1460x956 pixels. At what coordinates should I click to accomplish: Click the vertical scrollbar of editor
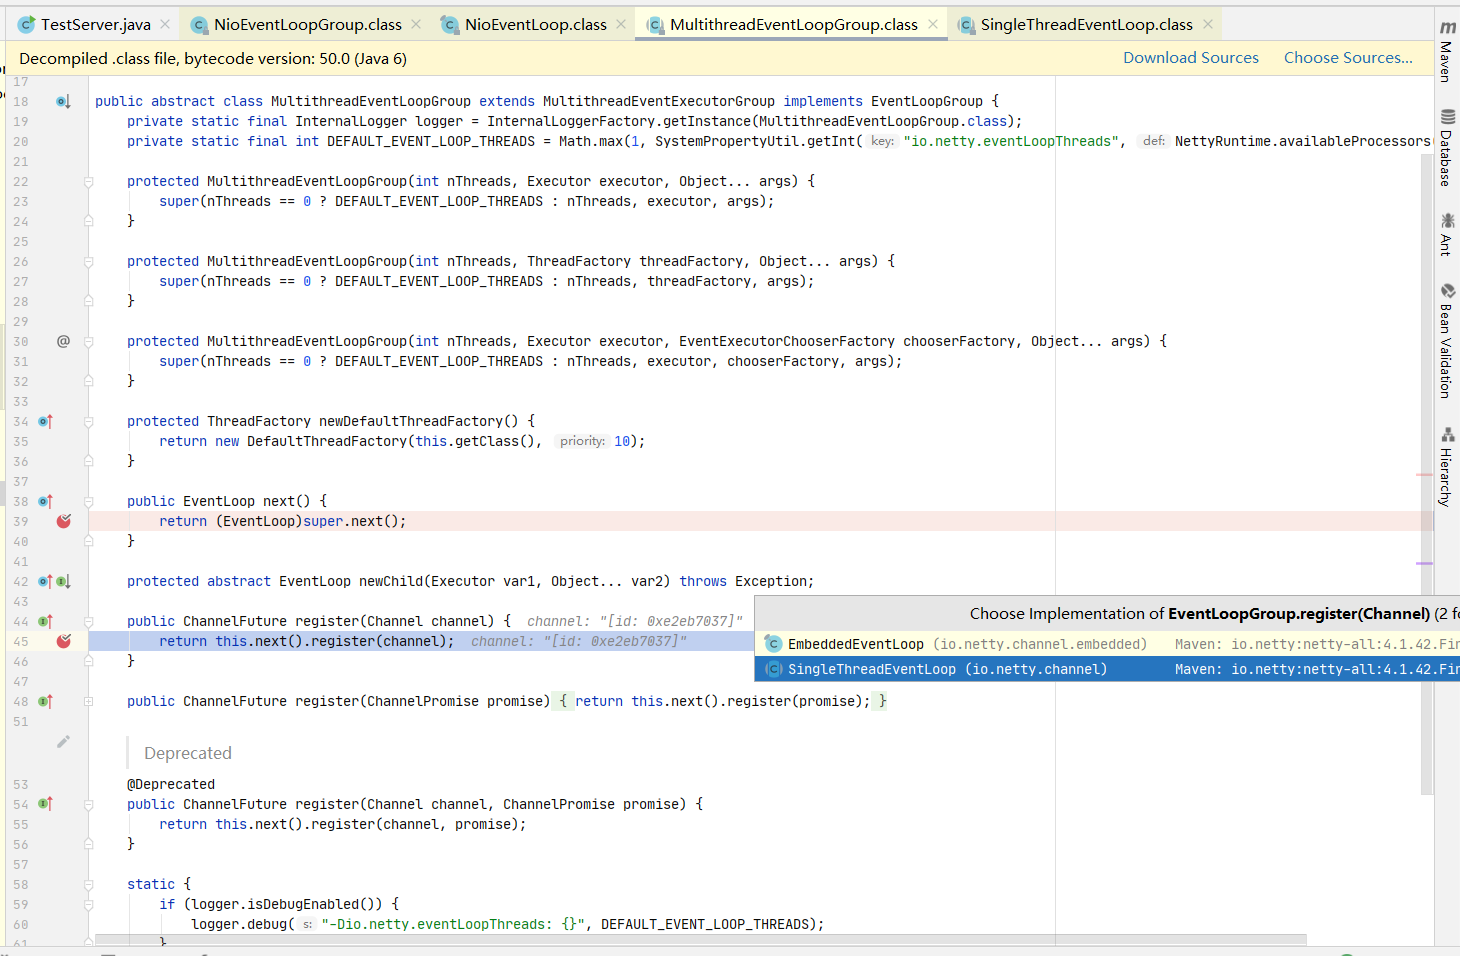1425,475
